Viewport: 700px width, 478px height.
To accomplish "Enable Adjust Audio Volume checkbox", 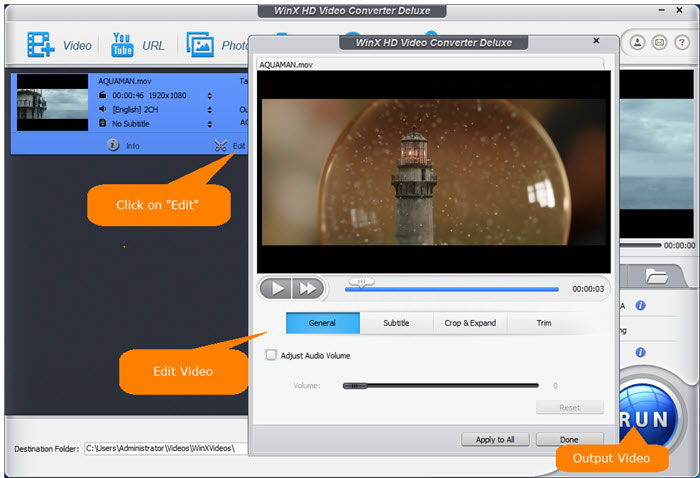I will click(x=271, y=355).
